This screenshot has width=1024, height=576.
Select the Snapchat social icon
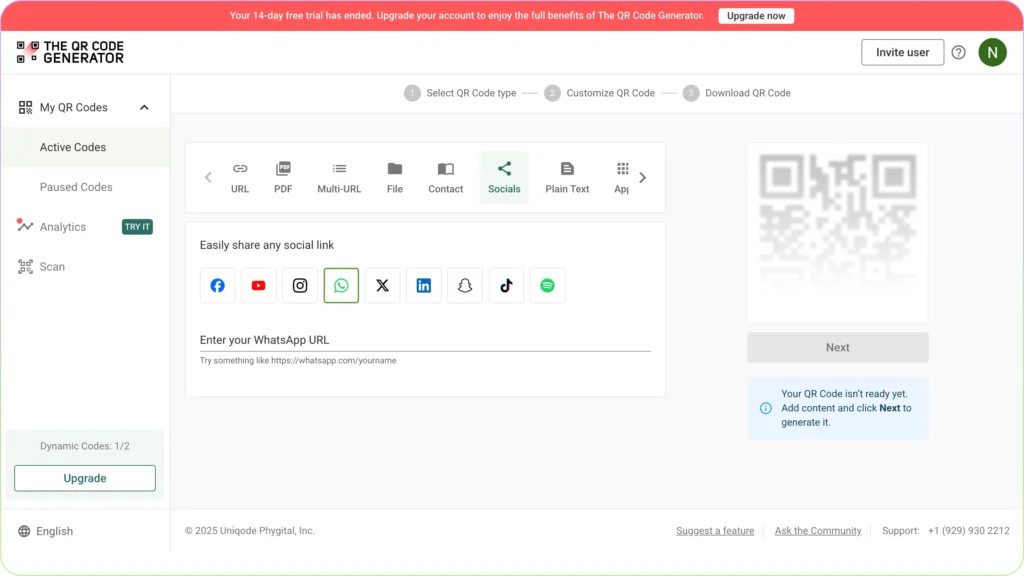point(464,285)
